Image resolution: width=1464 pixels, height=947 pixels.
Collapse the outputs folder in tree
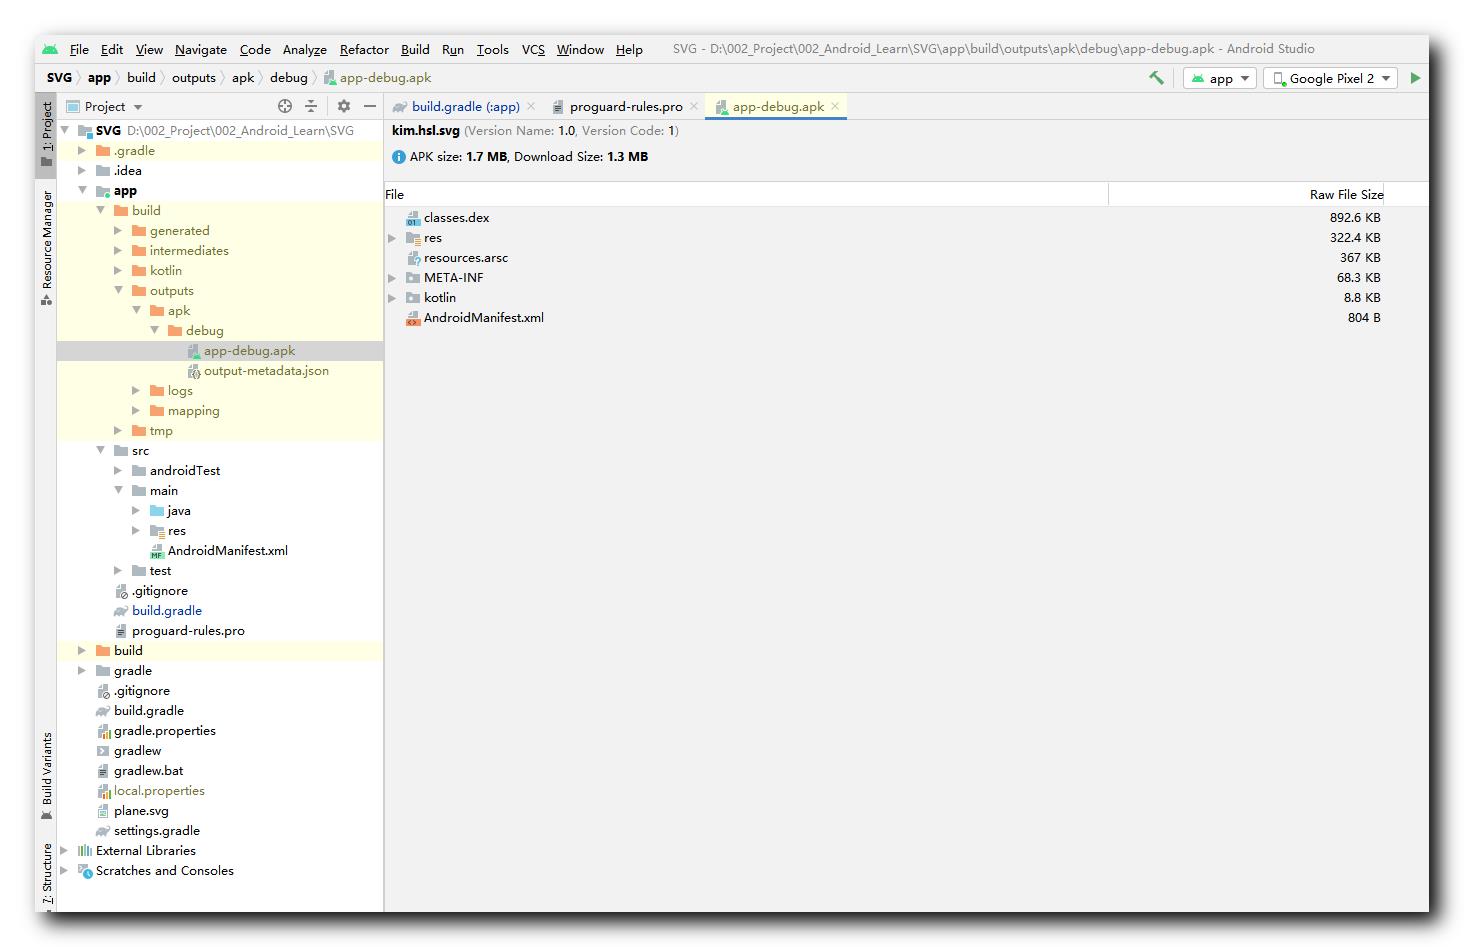click(118, 290)
